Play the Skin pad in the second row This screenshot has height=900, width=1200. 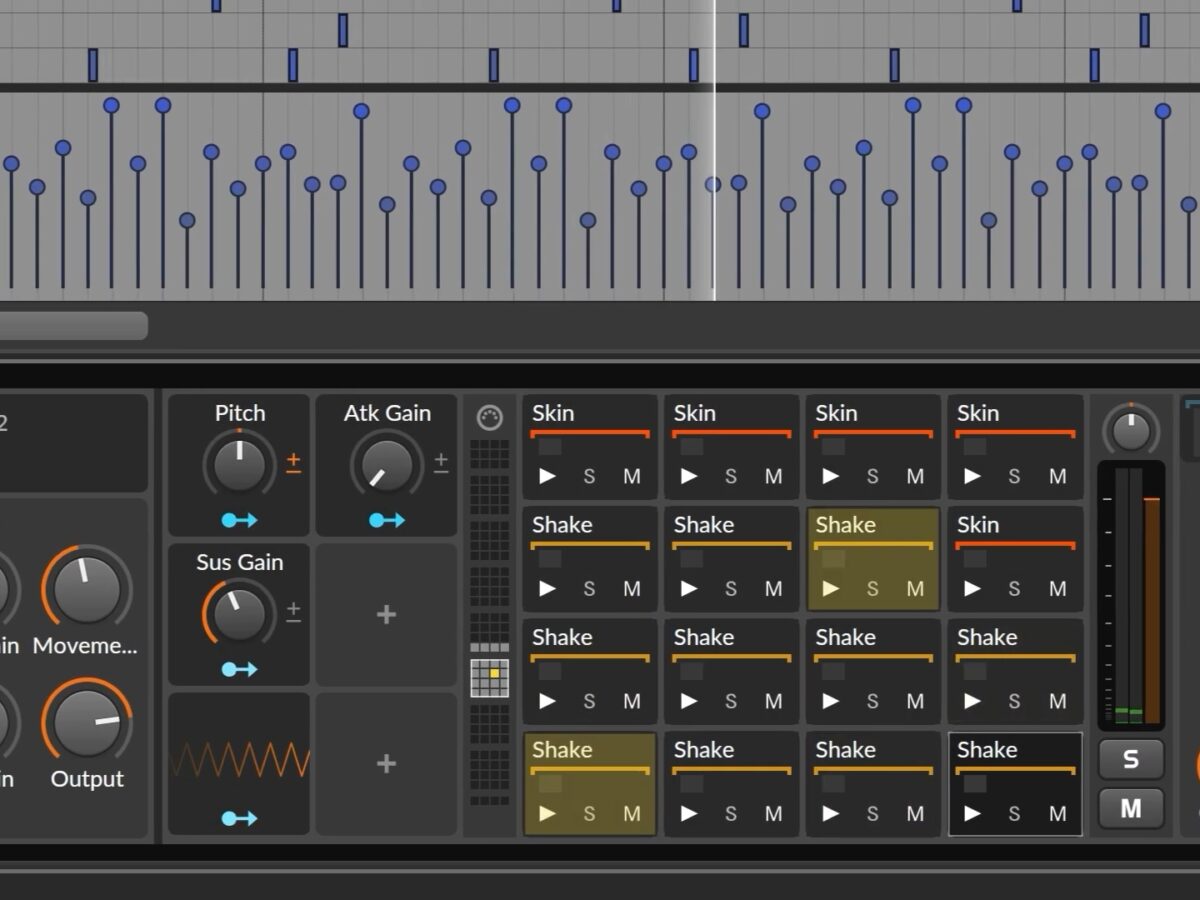click(x=972, y=589)
